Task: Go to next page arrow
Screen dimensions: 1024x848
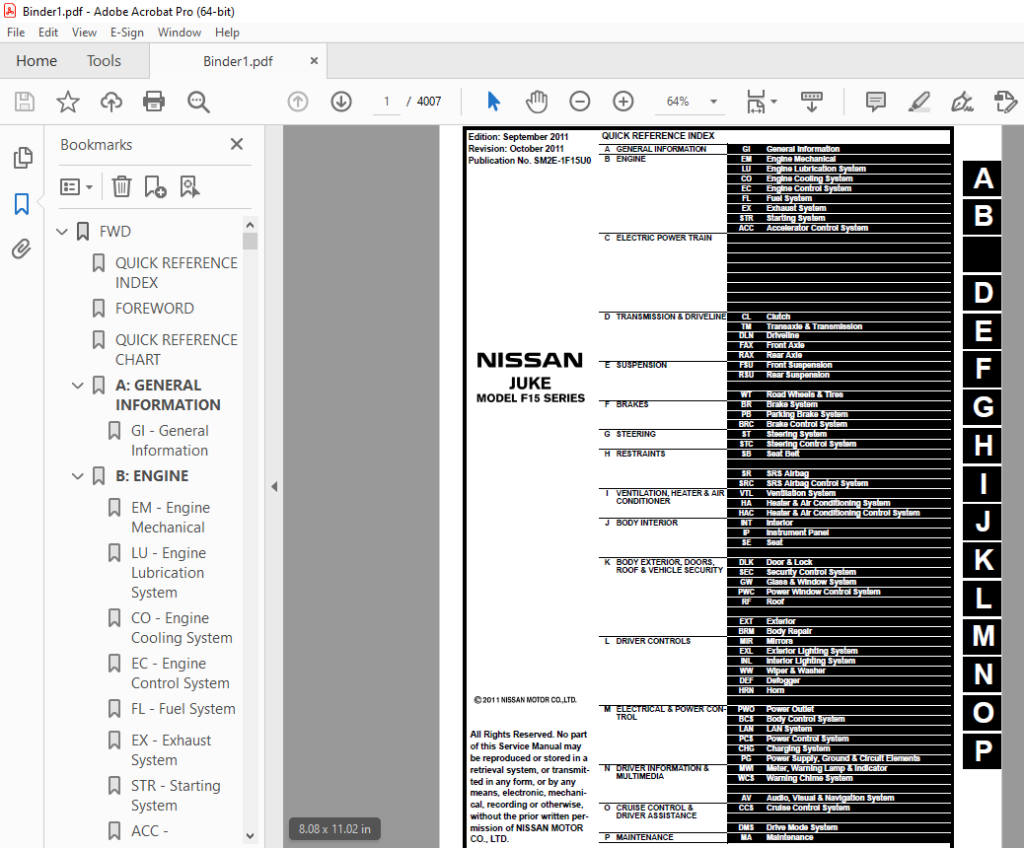Action: (341, 101)
